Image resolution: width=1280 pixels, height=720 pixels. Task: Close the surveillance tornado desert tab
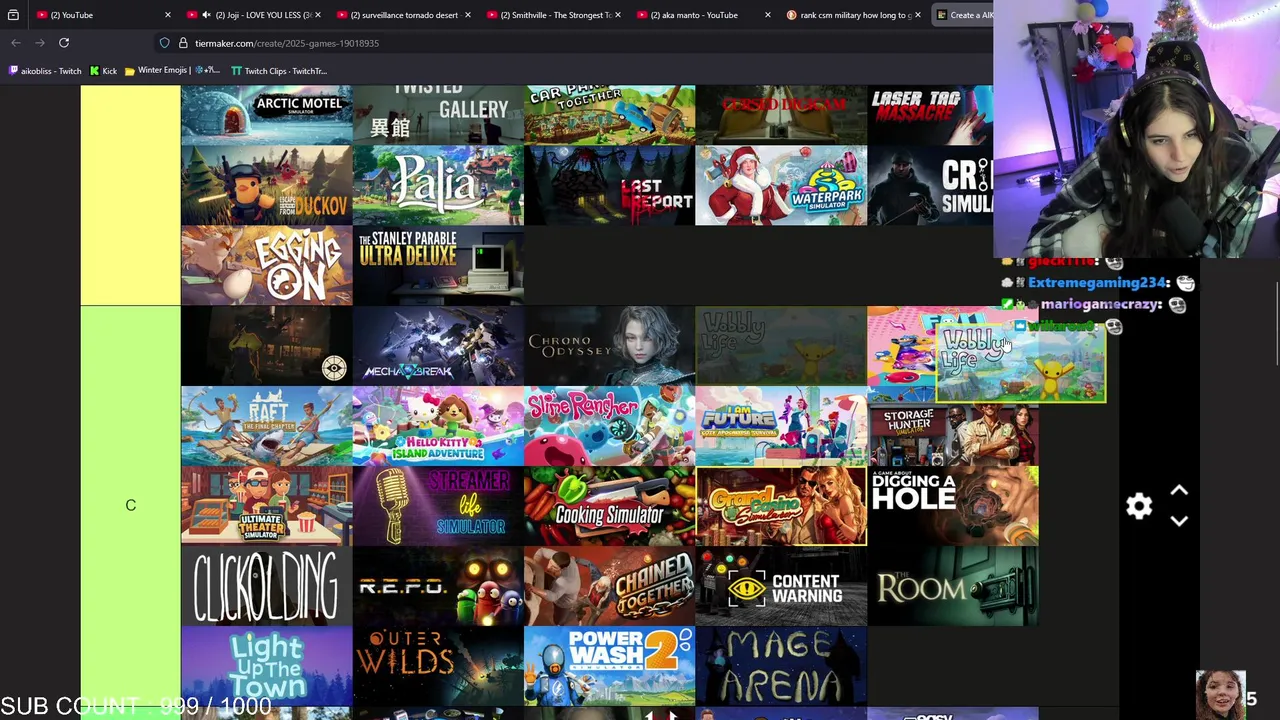[x=467, y=15]
